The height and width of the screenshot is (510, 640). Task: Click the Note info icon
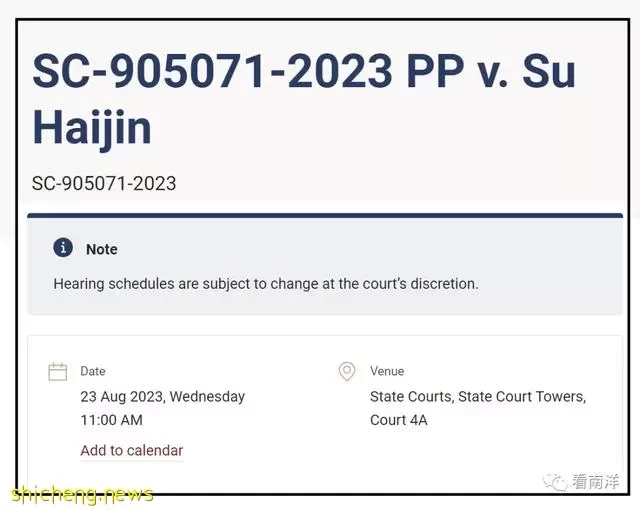point(63,248)
